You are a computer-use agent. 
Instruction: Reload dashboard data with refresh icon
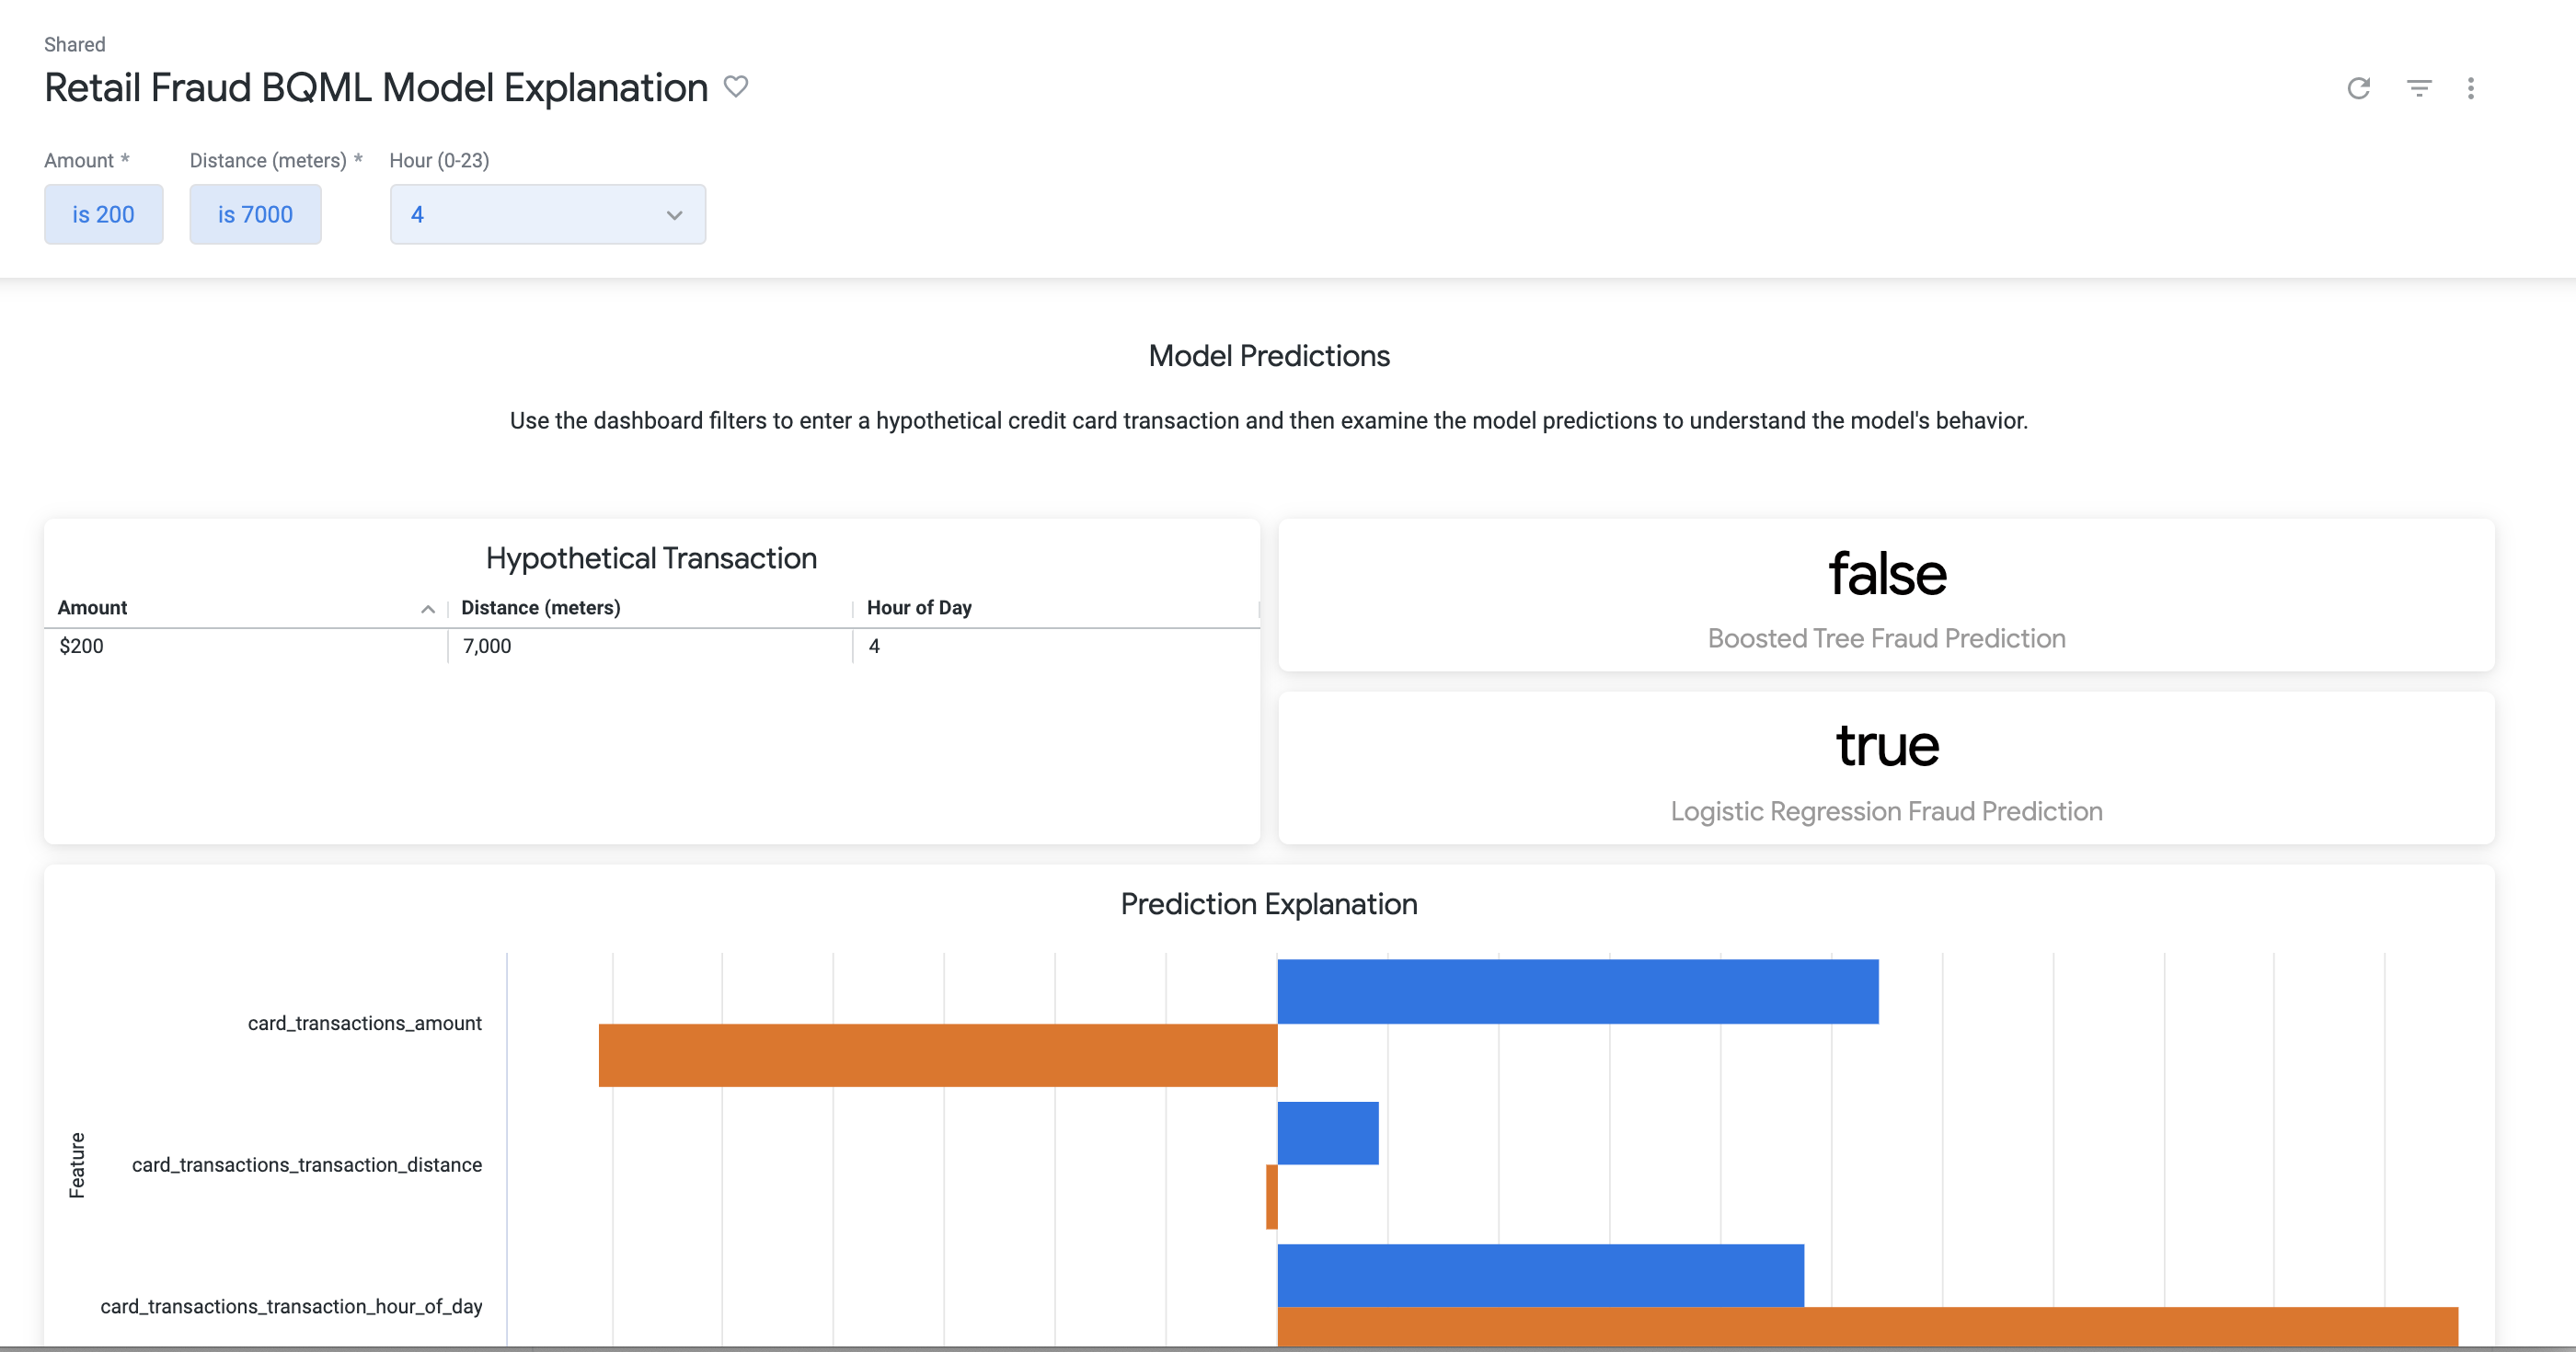(x=2358, y=88)
